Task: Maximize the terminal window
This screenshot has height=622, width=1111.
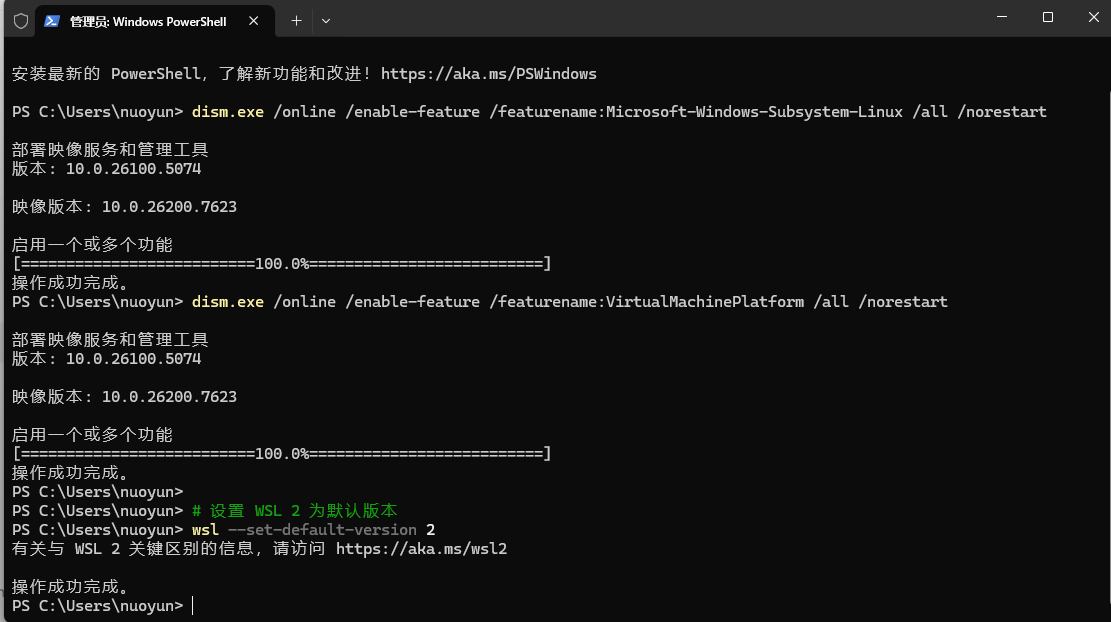Action: [1048, 17]
